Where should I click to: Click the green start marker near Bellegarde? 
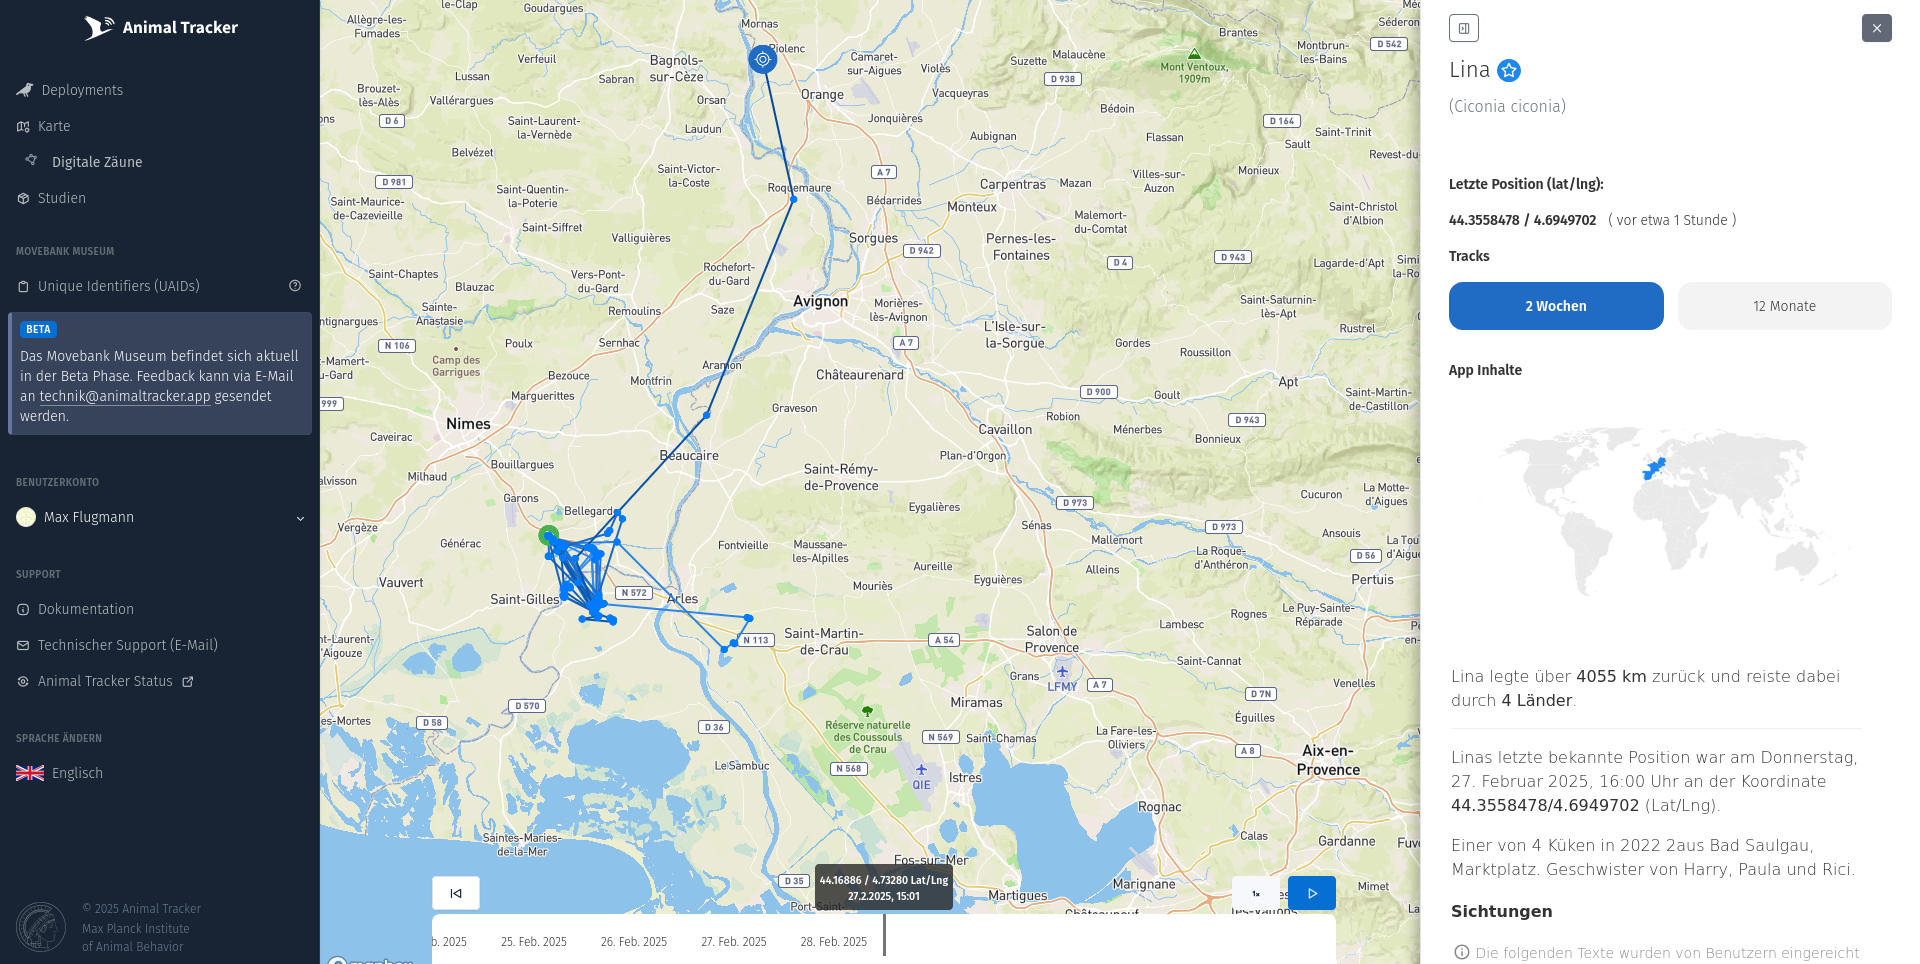[x=548, y=535]
